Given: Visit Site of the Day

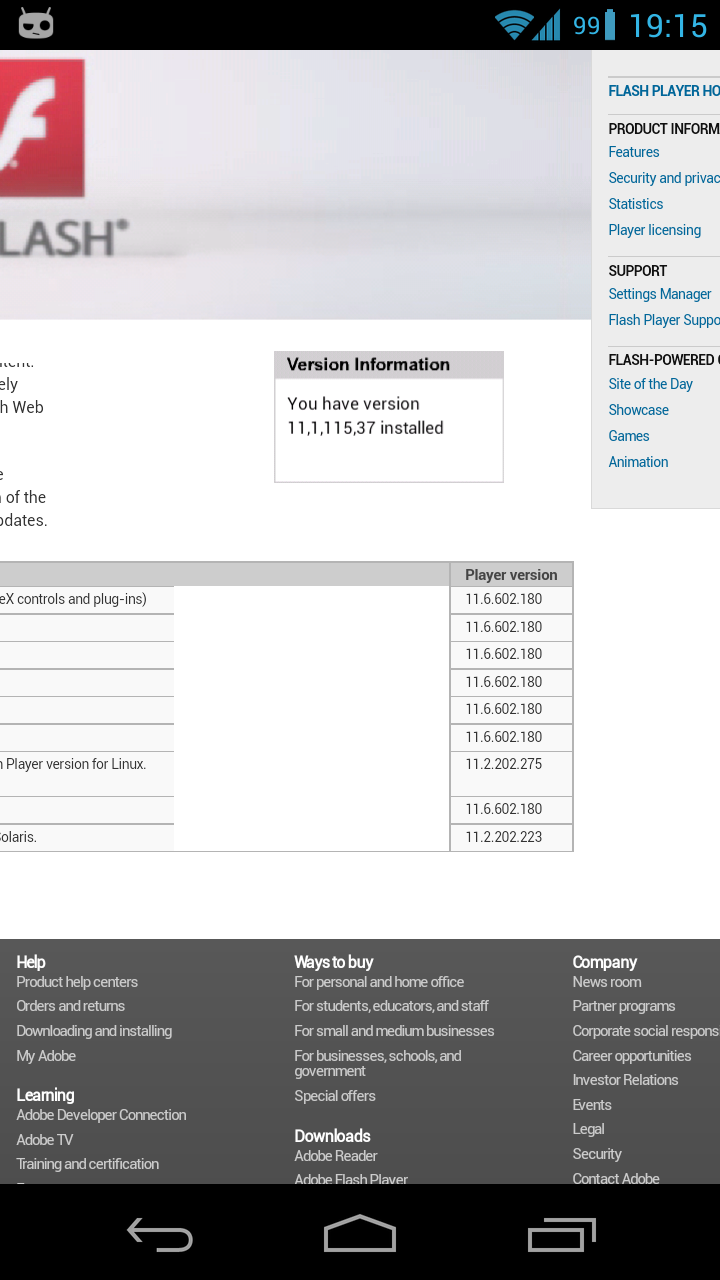Looking at the screenshot, I should [x=651, y=384].
